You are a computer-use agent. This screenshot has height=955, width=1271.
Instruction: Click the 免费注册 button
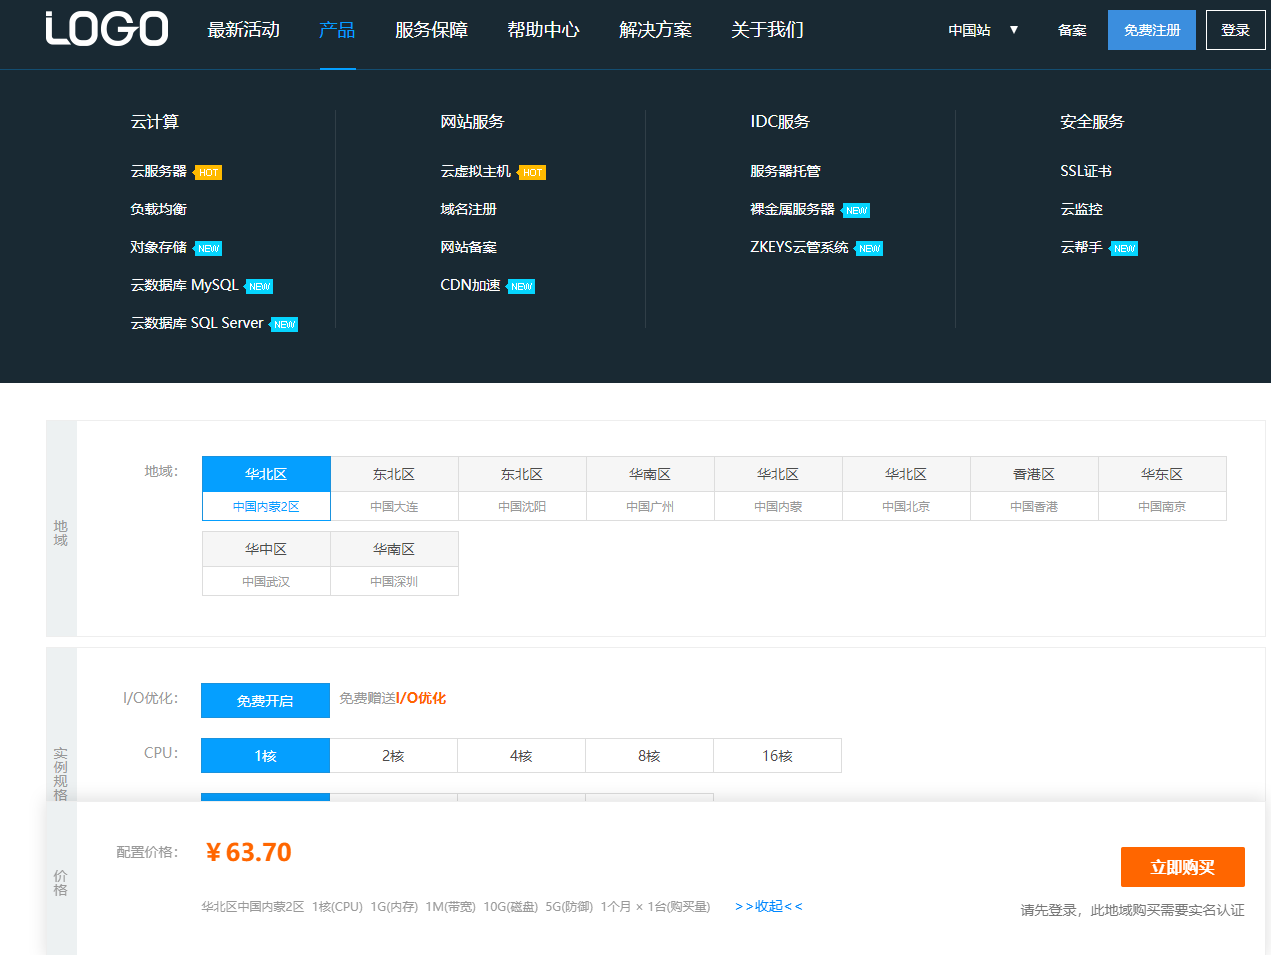(x=1152, y=30)
